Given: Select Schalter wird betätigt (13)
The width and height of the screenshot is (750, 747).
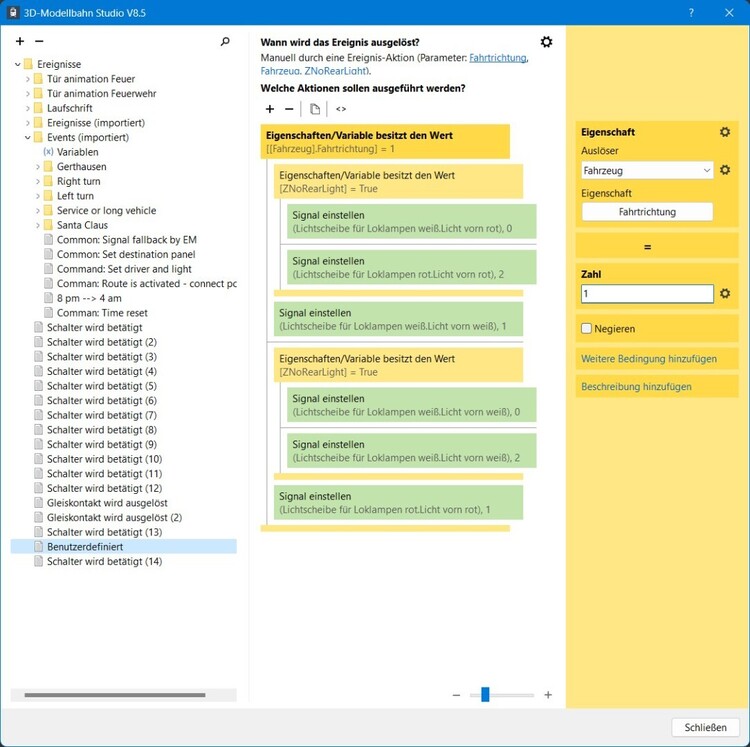Looking at the screenshot, I should (x=104, y=532).
